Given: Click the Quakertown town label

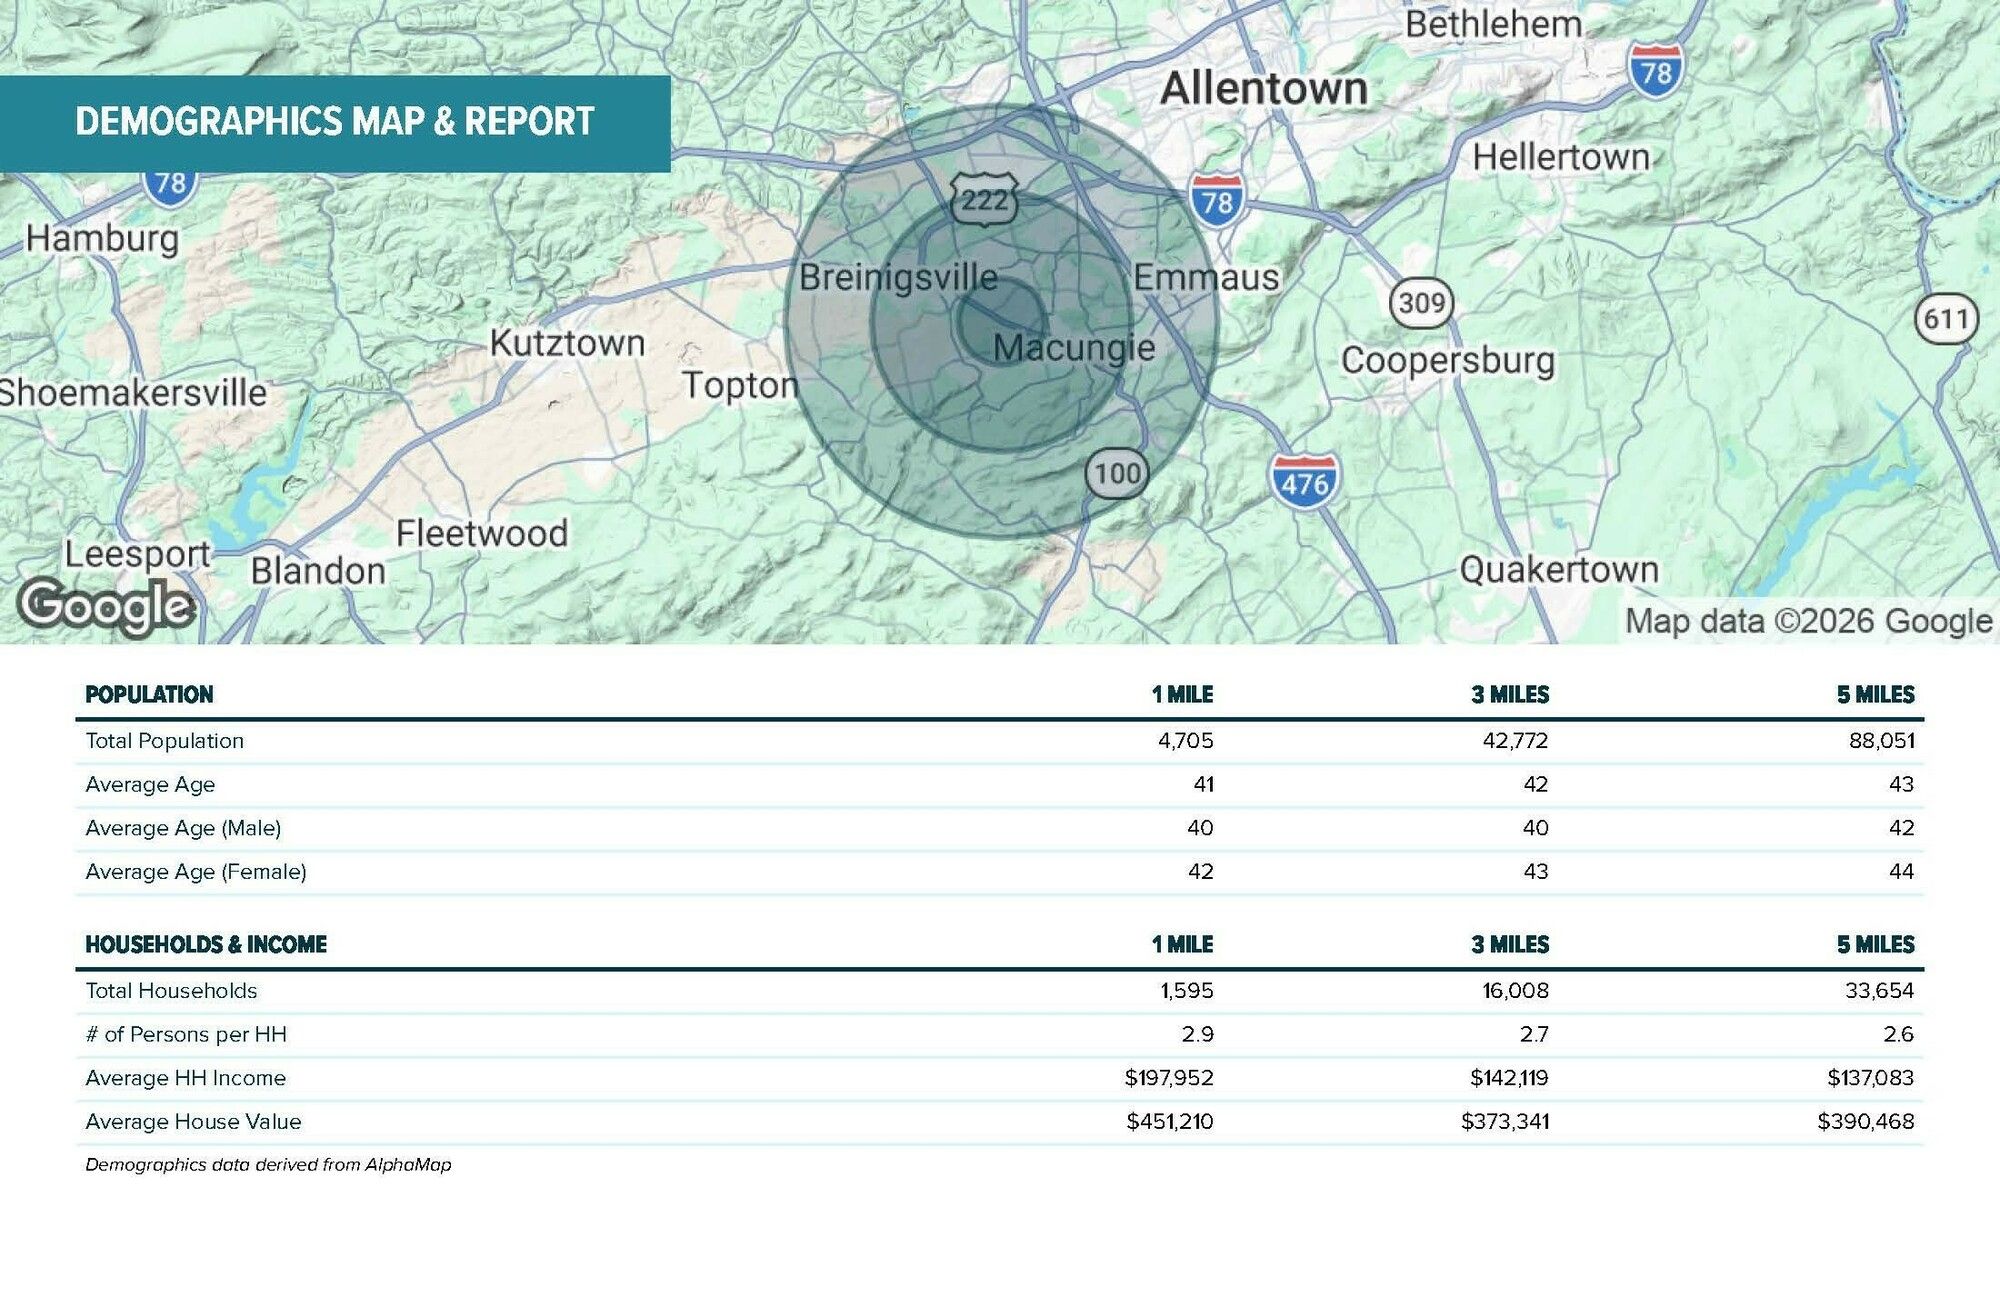Looking at the screenshot, I should click(x=1558, y=570).
